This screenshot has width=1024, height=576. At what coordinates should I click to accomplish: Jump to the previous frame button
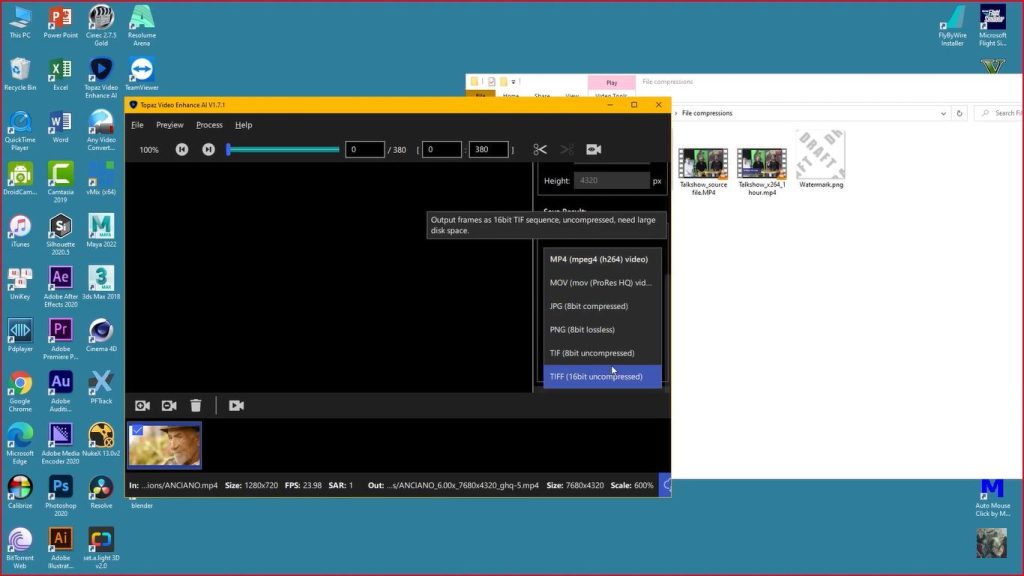pyautogui.click(x=182, y=149)
